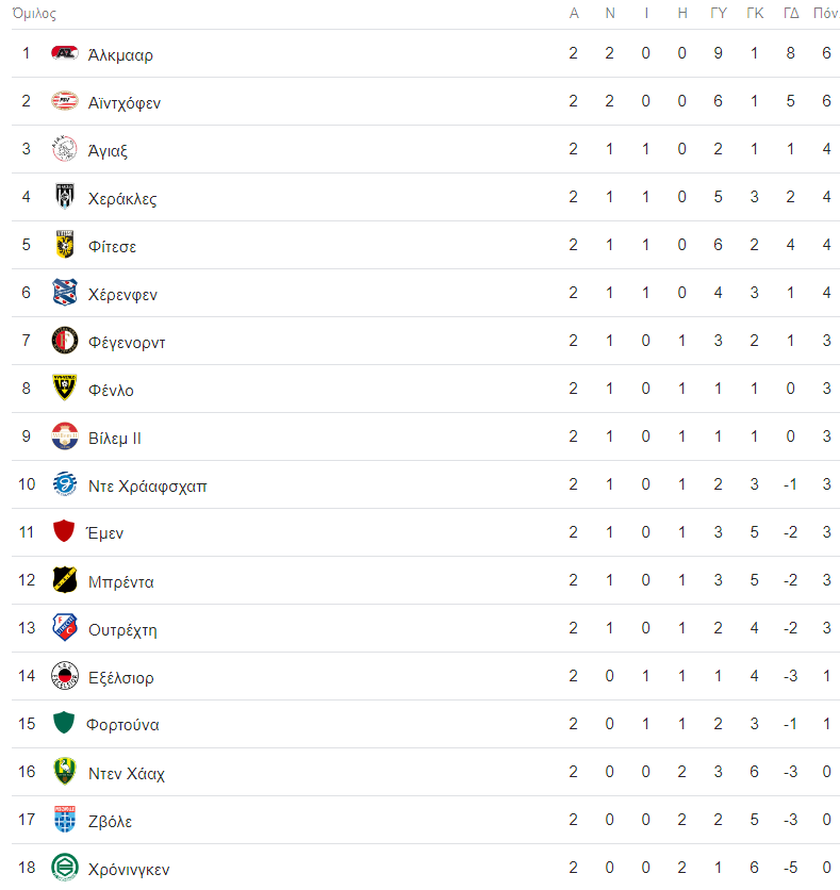Click the Heerenveen club badge

64,292
